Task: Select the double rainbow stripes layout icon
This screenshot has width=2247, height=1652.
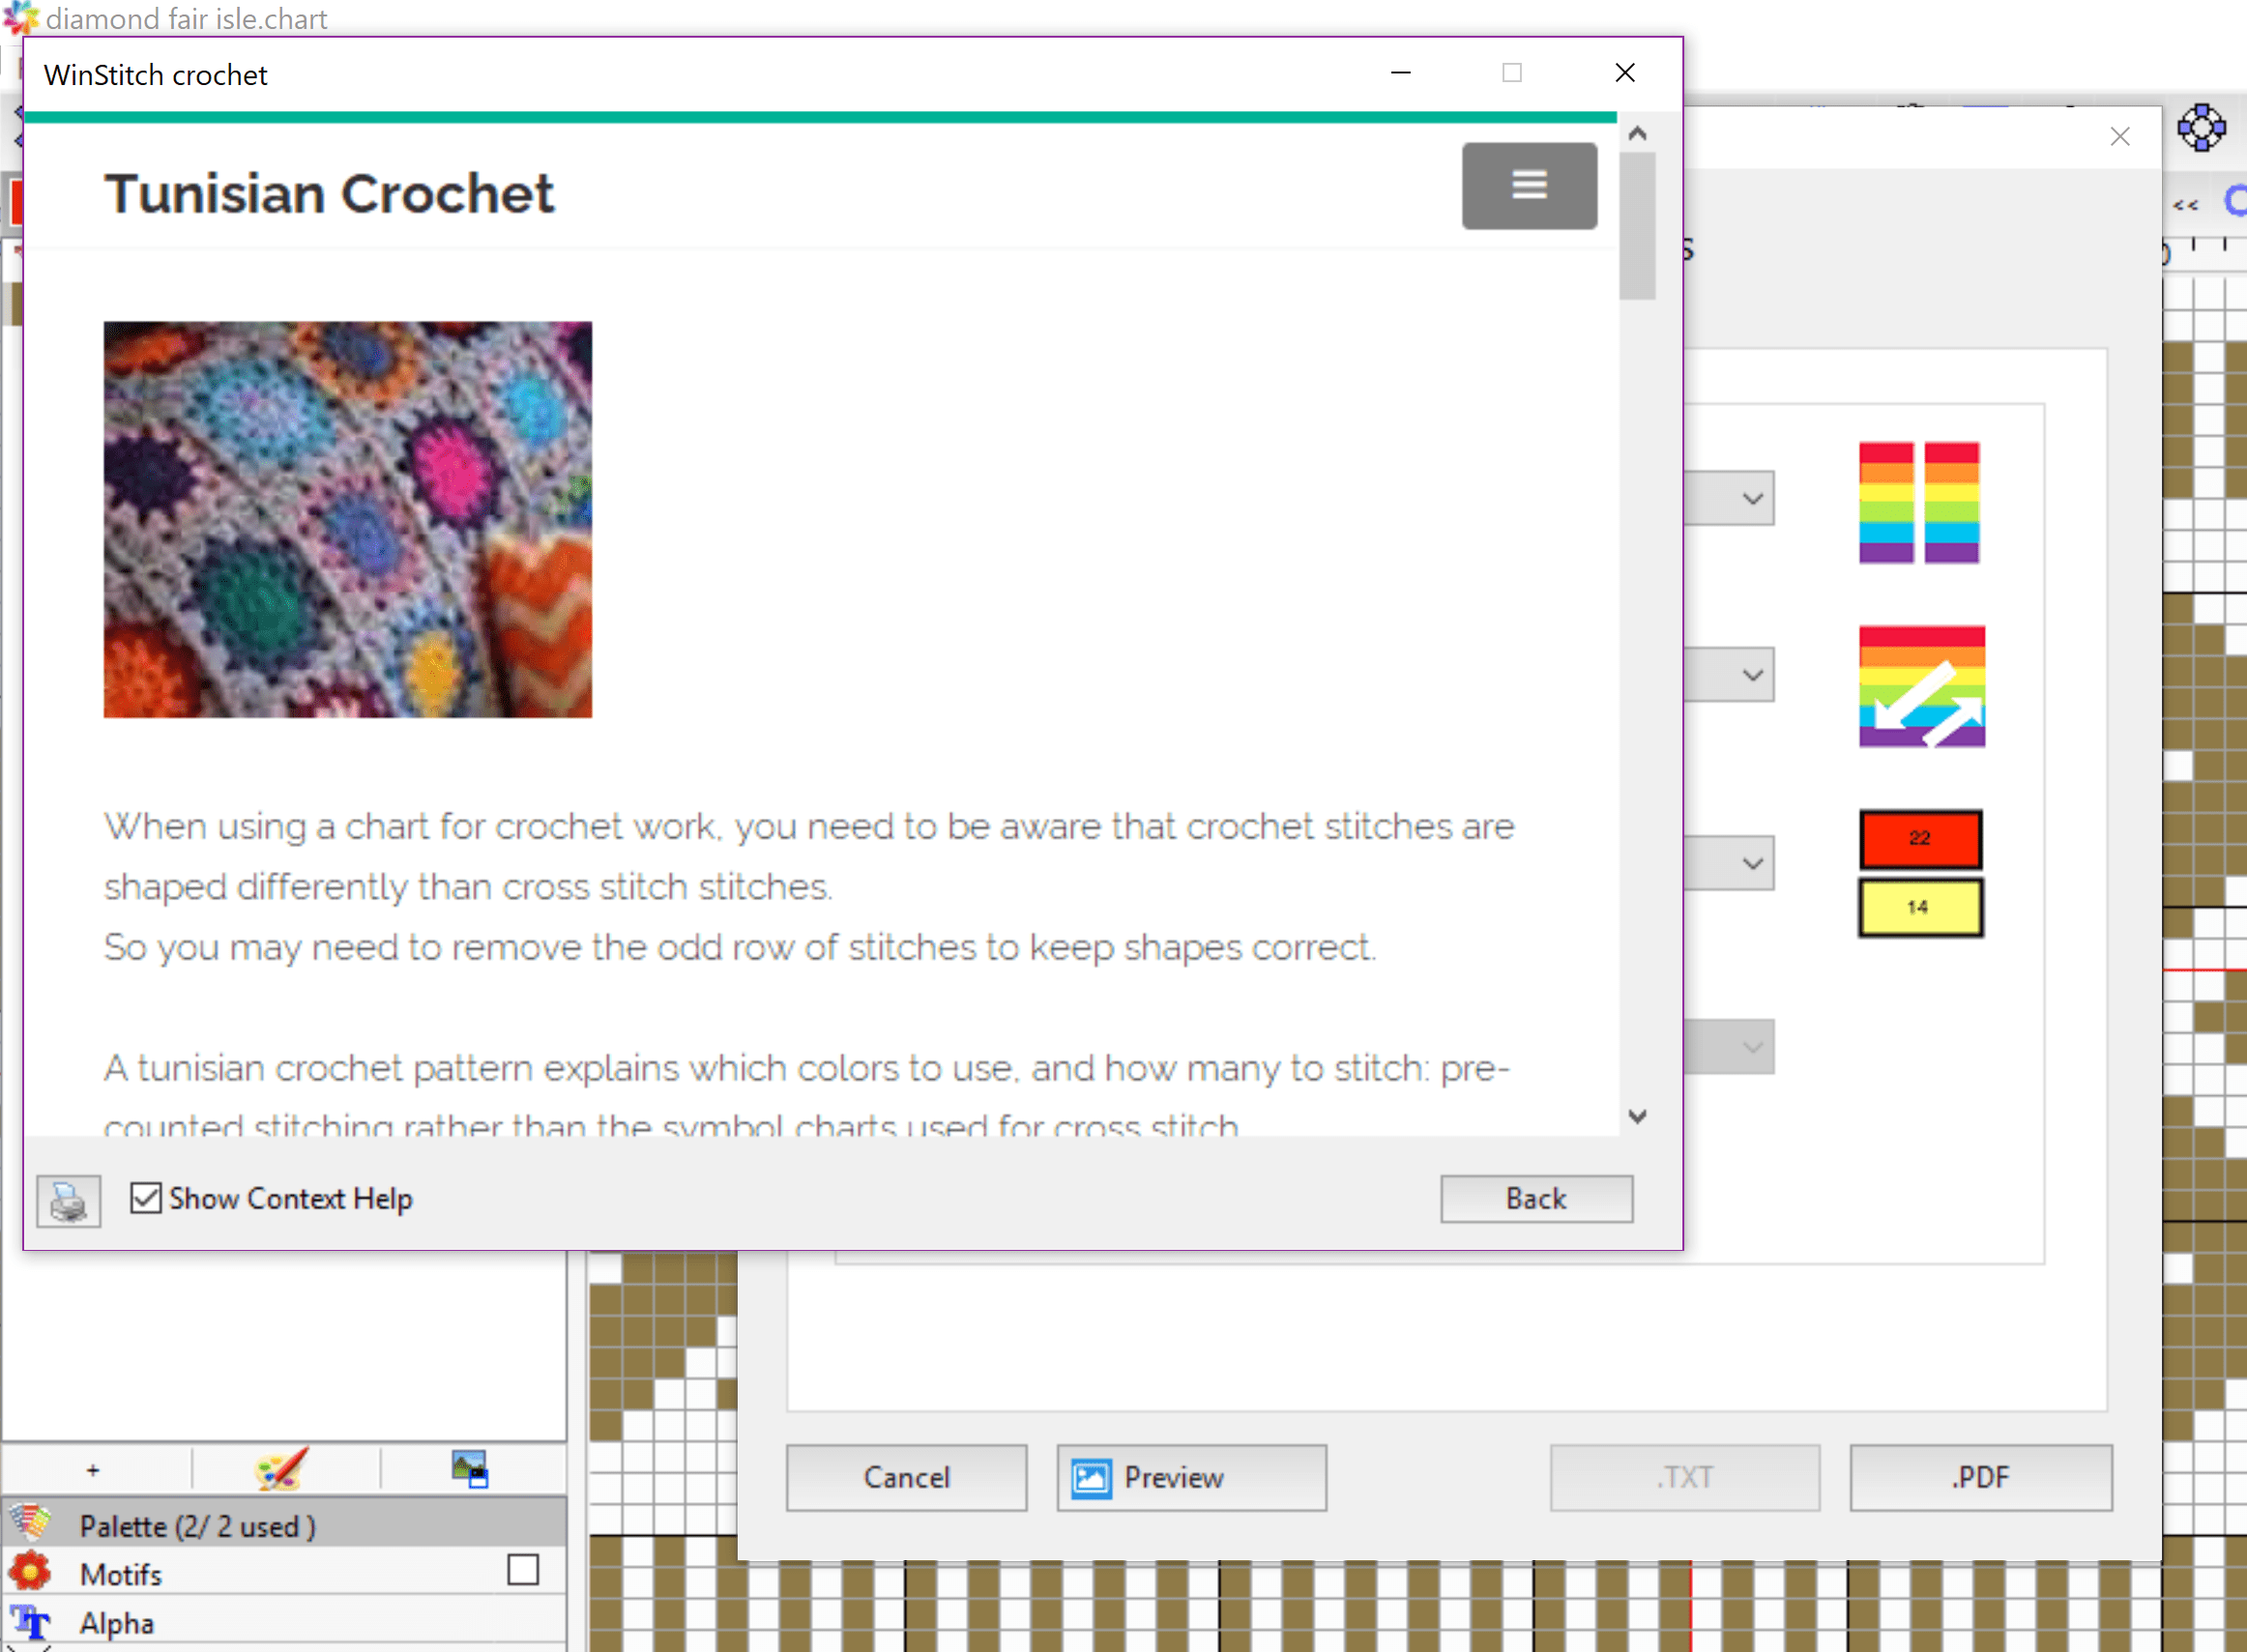Action: [x=1918, y=505]
